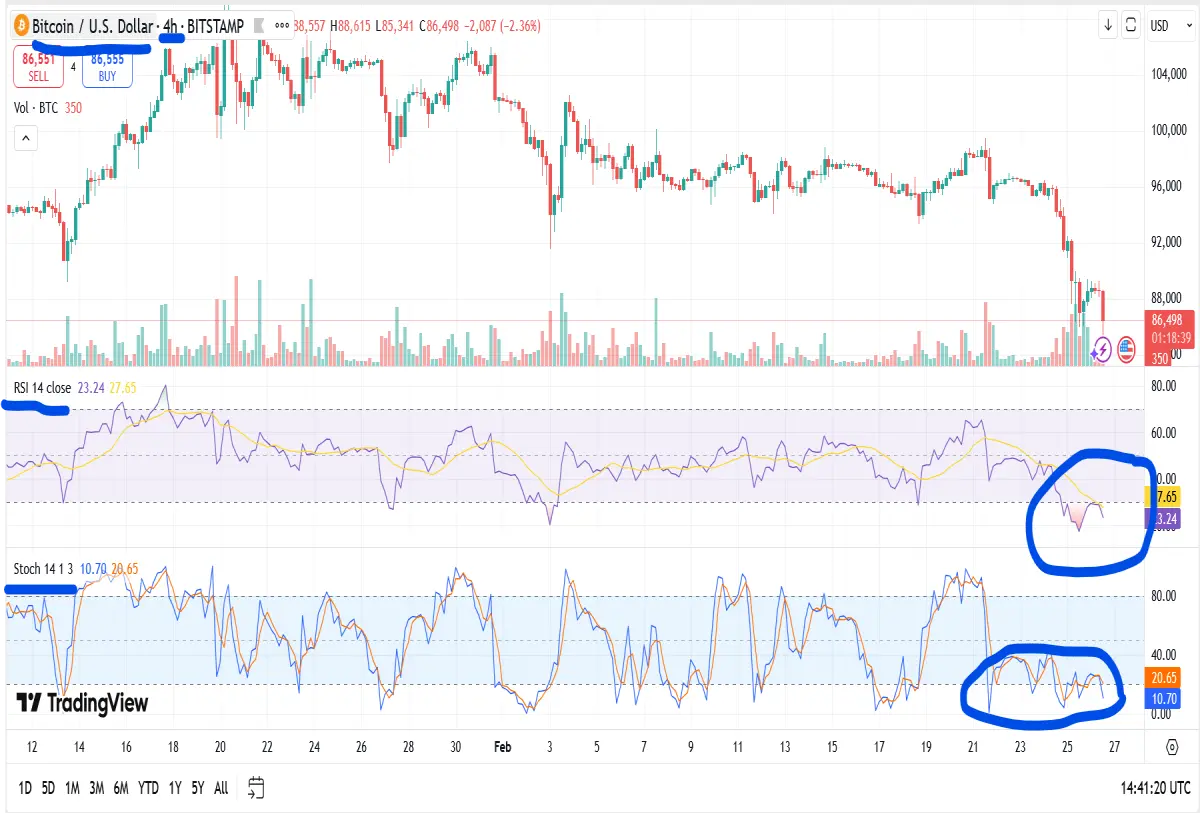Set range to 3M
This screenshot has height=813, width=1200.
coord(97,788)
